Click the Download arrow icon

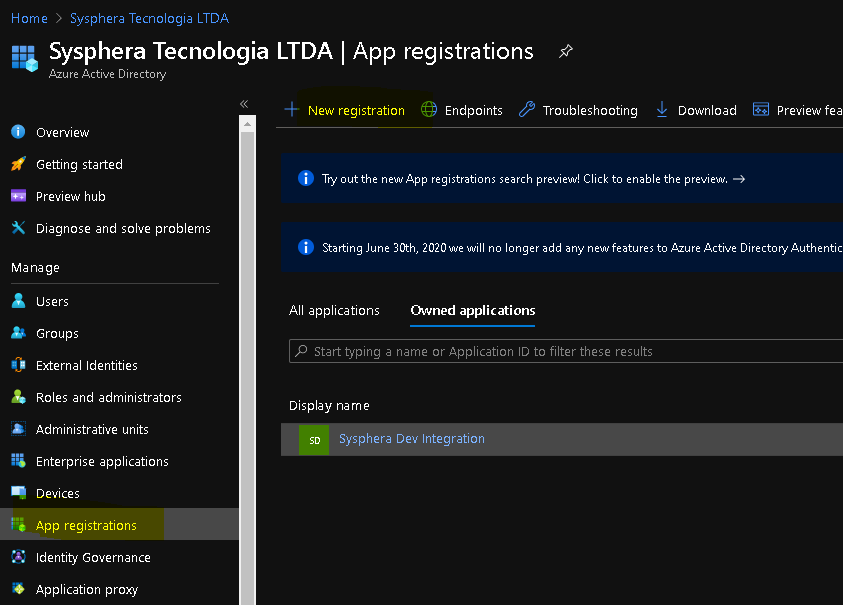pos(662,110)
